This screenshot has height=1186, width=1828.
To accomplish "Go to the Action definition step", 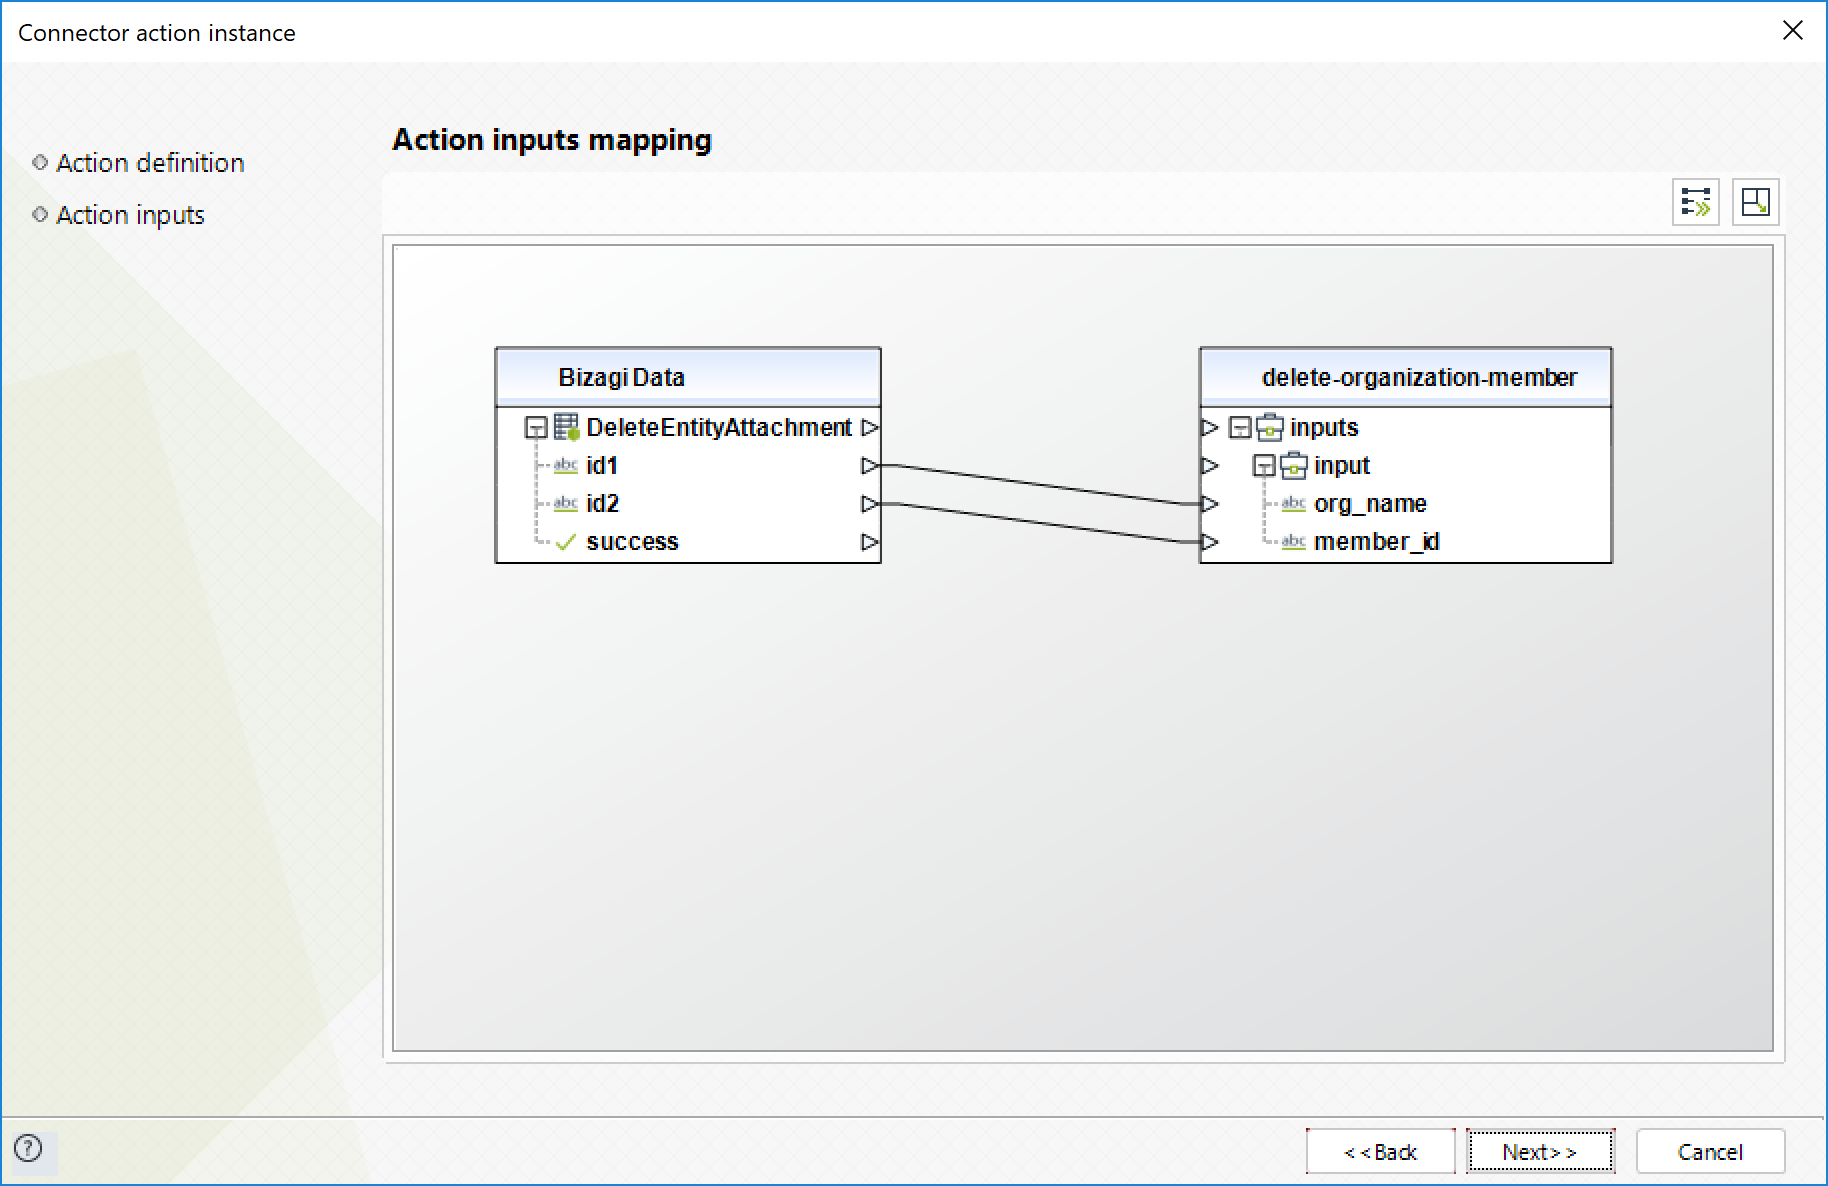I will click(150, 163).
